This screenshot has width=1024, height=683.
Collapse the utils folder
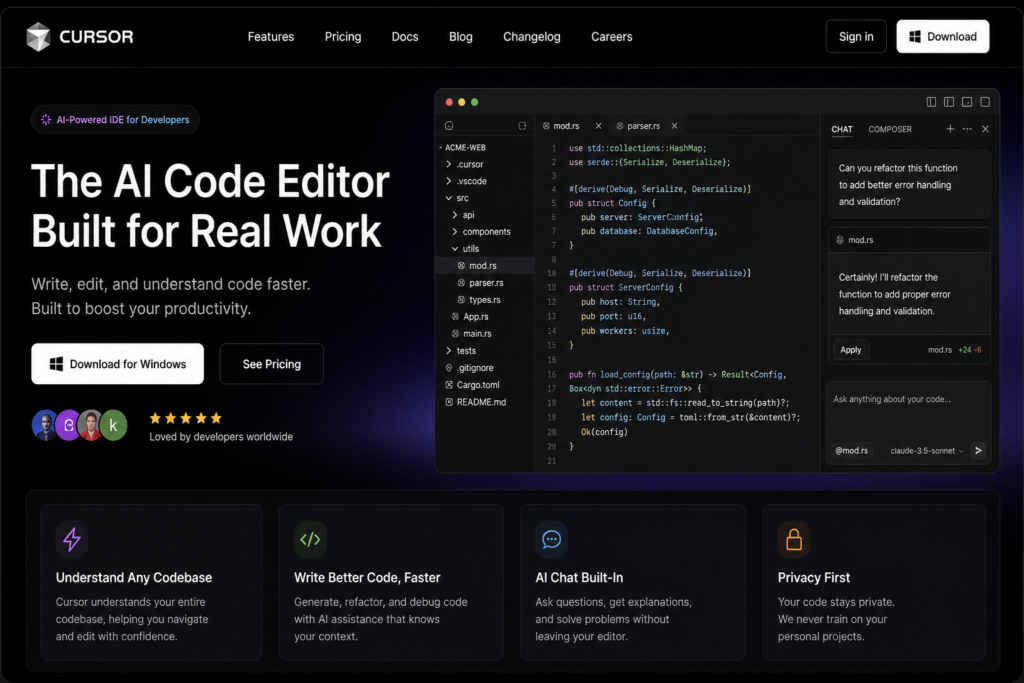click(465, 249)
